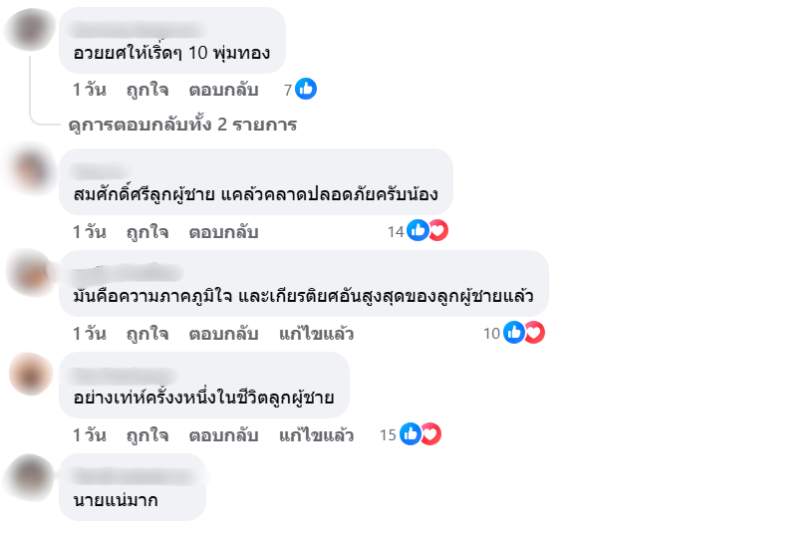
Task: Open avatar beside 'อย่างเท่ห์ครั้งหนึ่ง' comment
Action: [30, 373]
